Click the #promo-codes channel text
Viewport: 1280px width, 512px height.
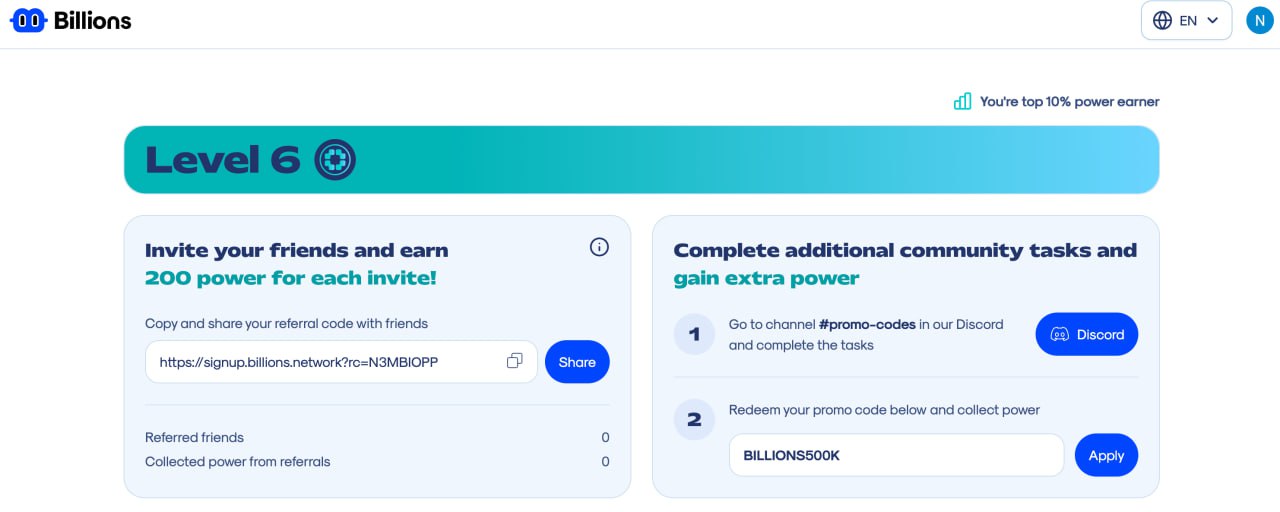867,324
